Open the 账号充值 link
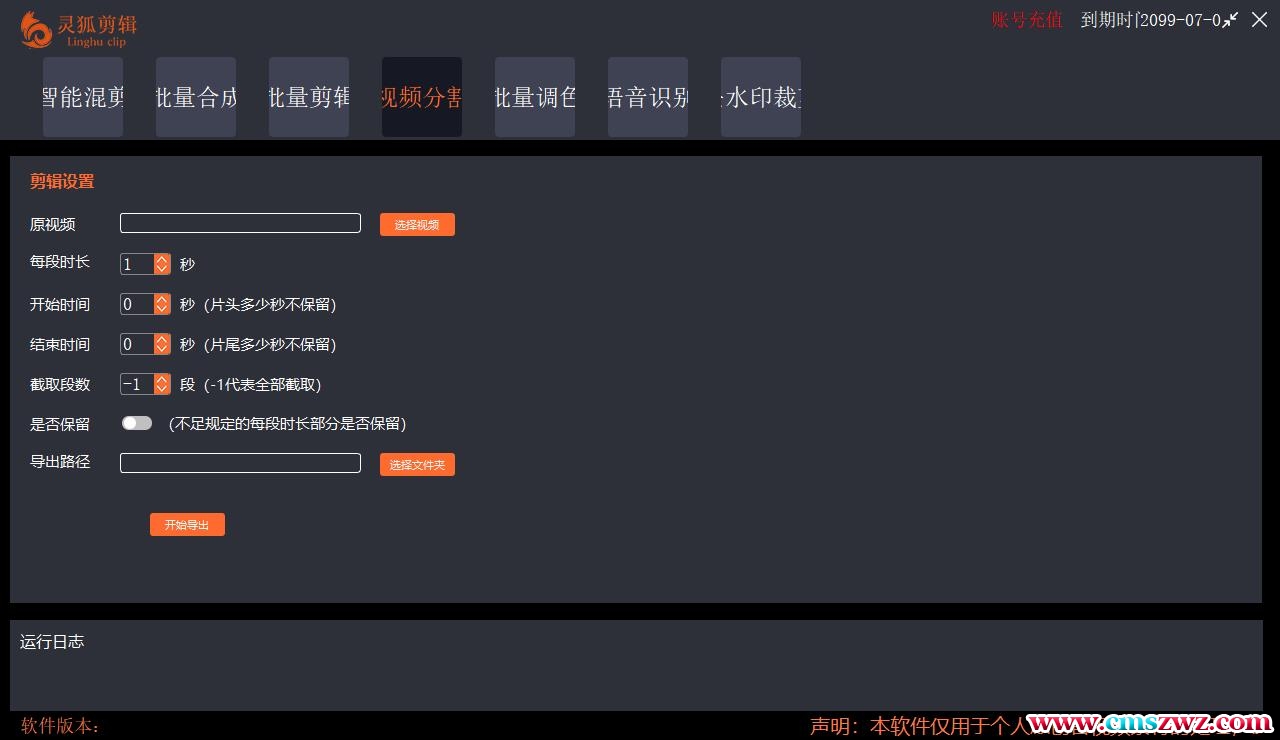The image size is (1280, 740). [x=1027, y=20]
